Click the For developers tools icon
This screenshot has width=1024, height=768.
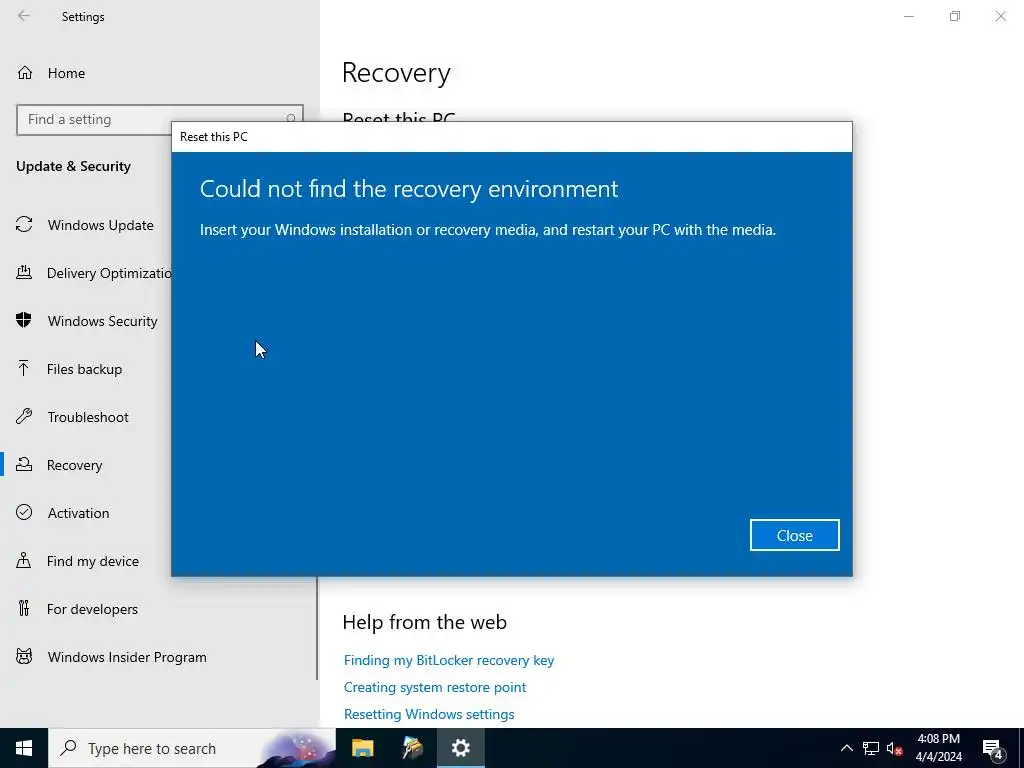(24, 609)
